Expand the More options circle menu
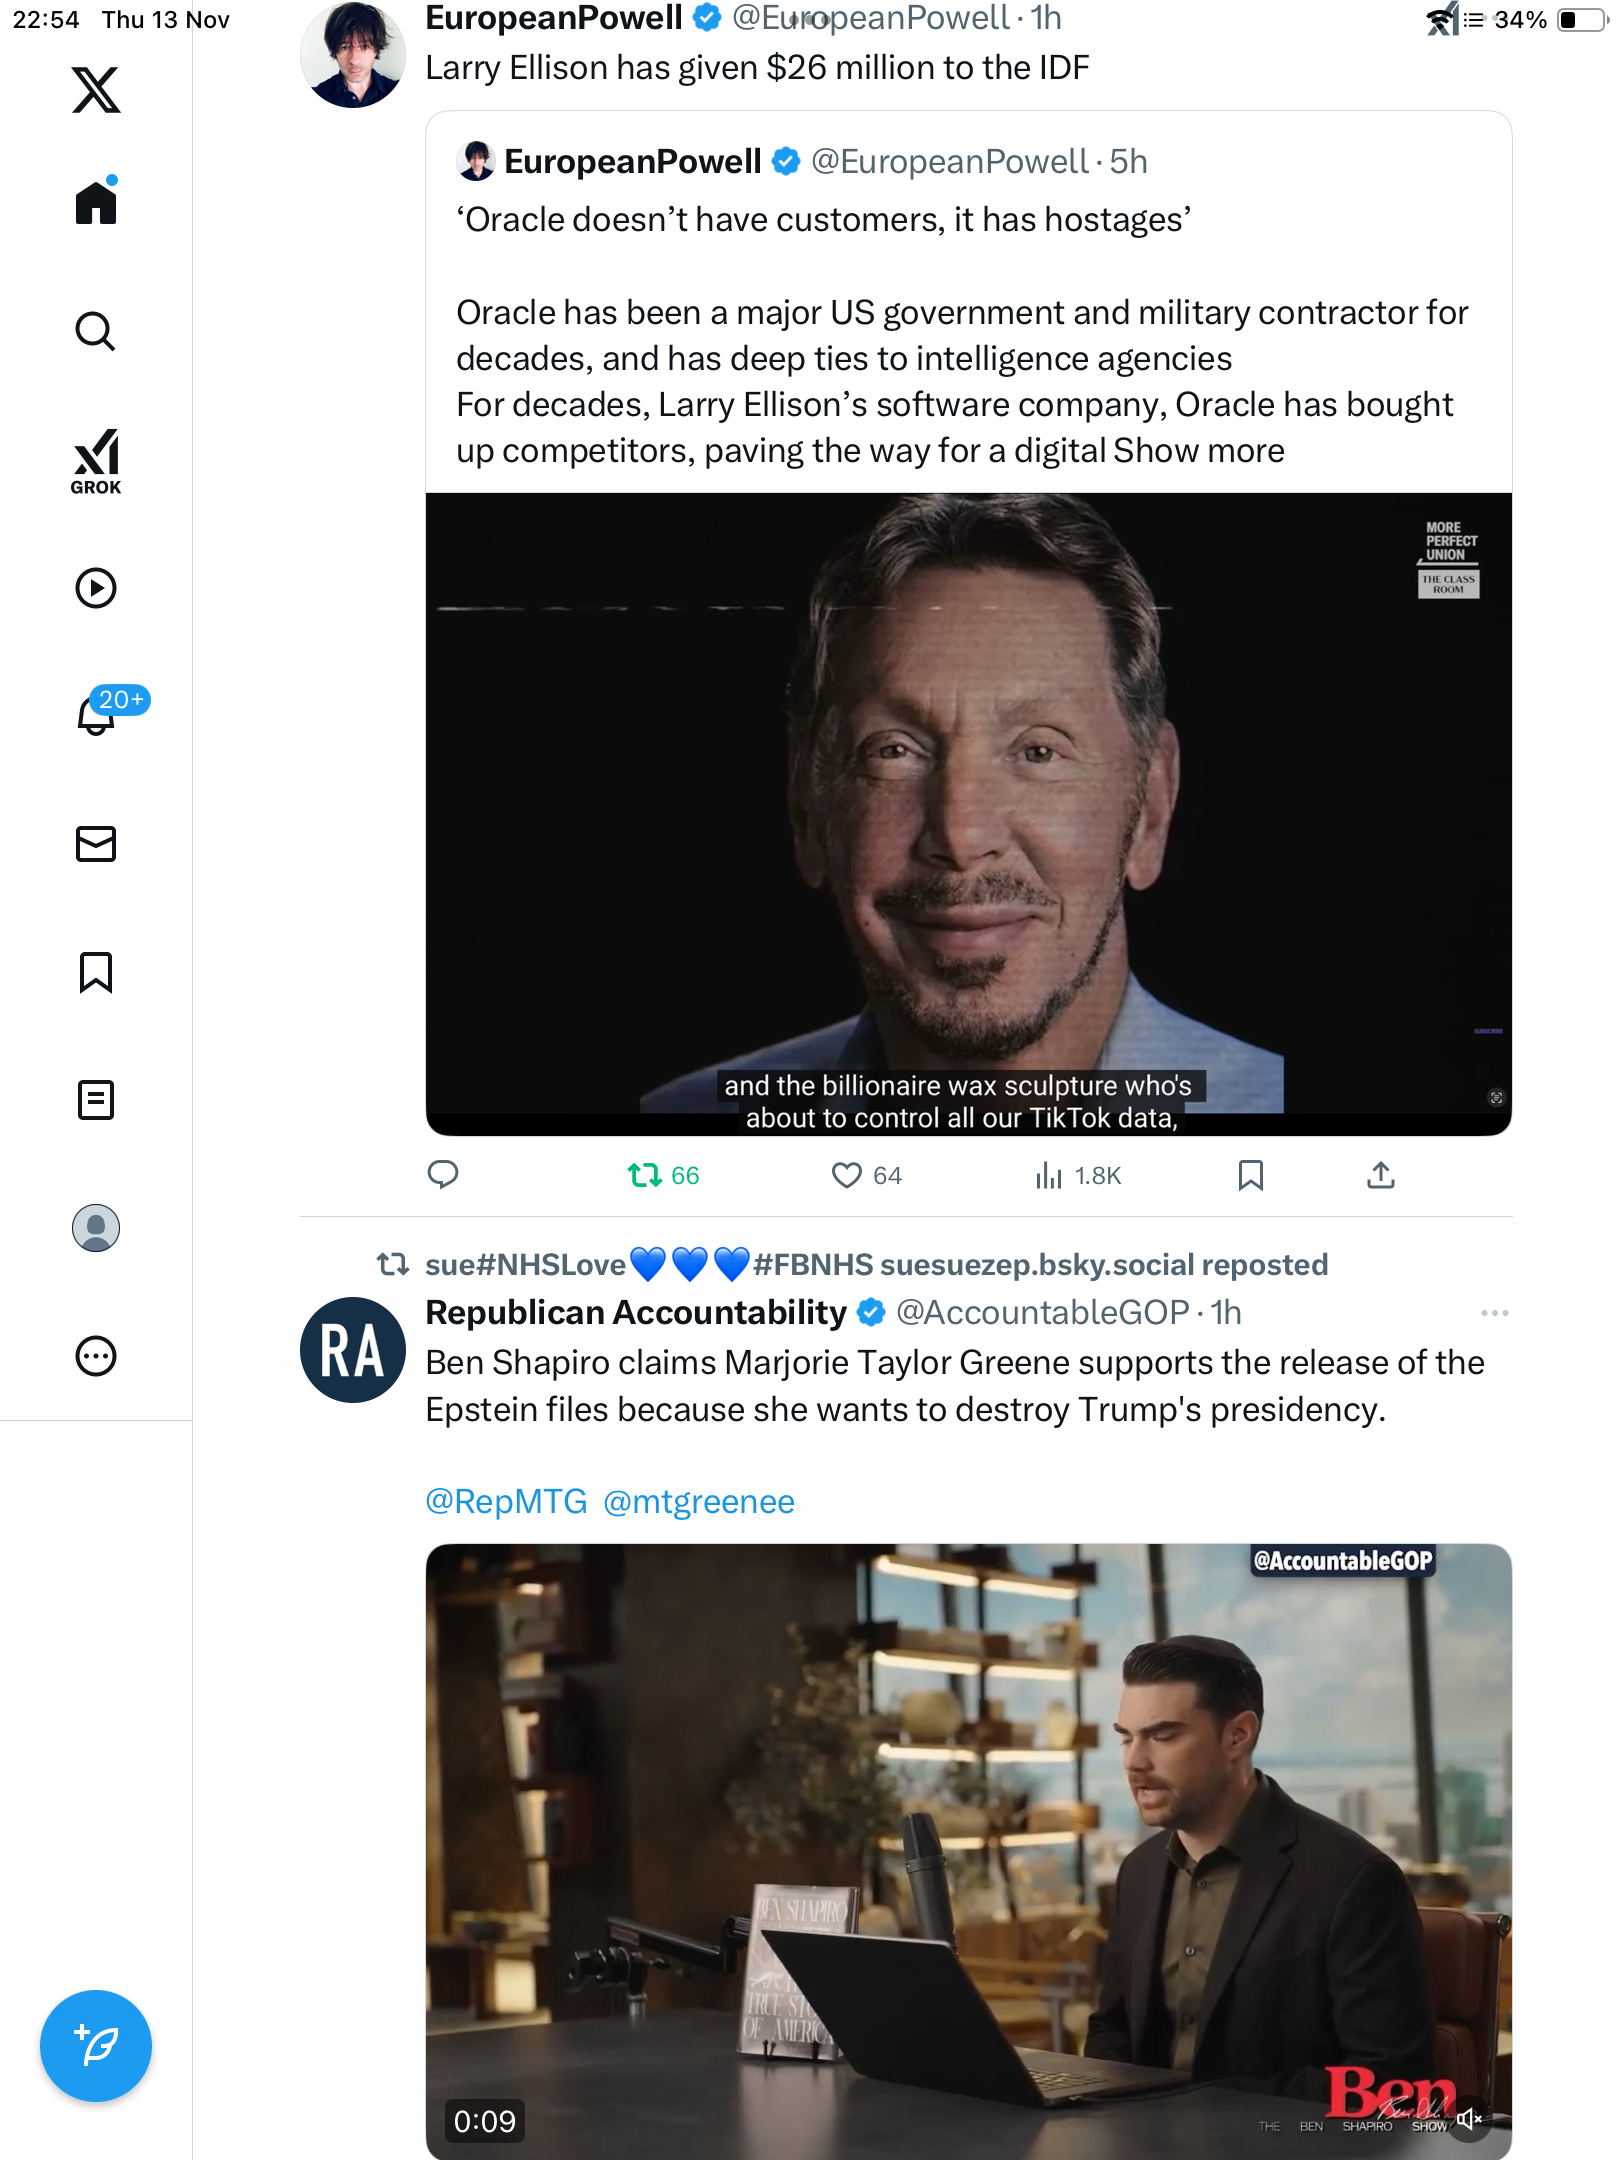Viewport: 1620px width, 2160px height. (x=96, y=1356)
